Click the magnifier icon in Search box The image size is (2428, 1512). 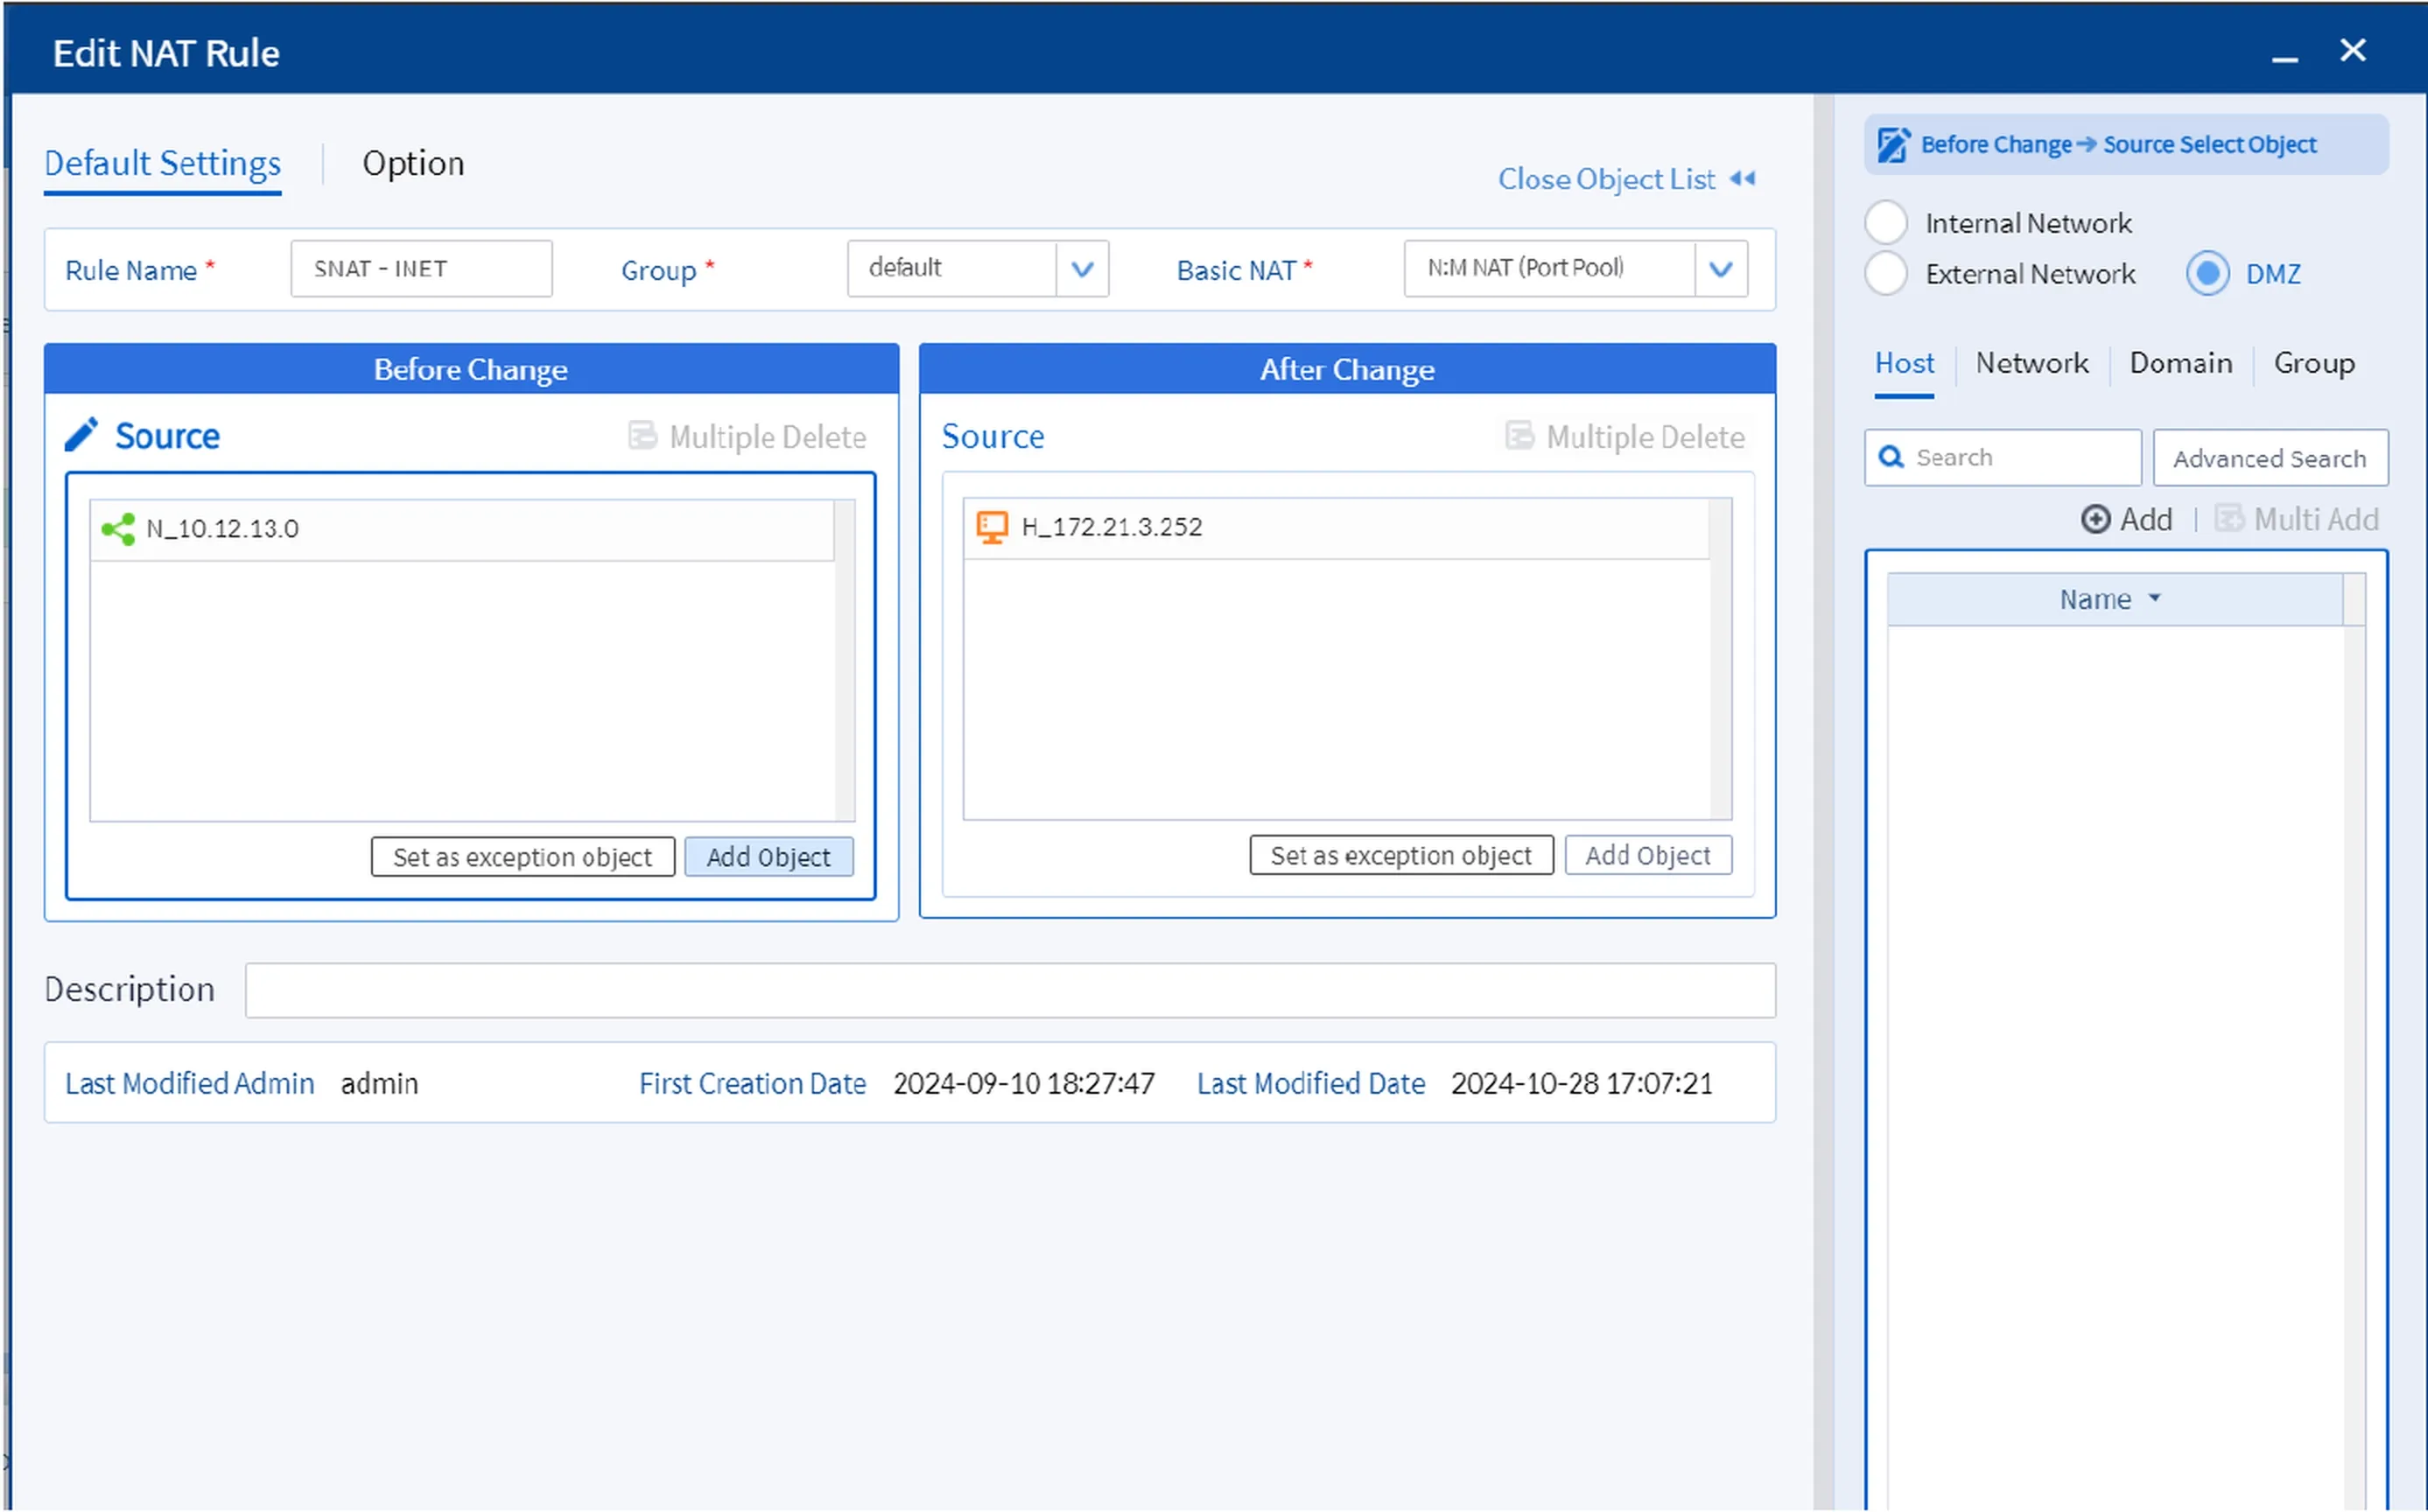tap(1890, 458)
